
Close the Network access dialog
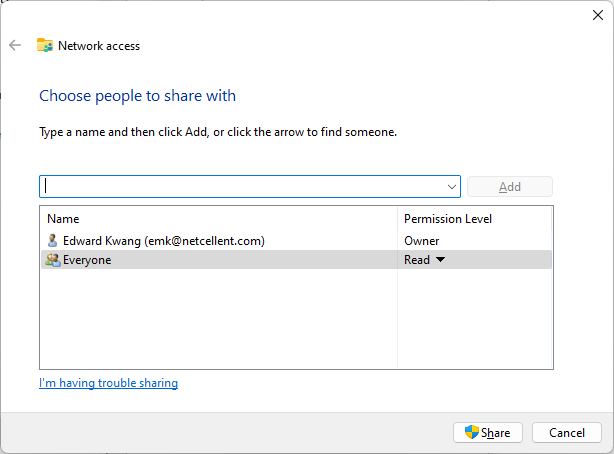tap(598, 15)
